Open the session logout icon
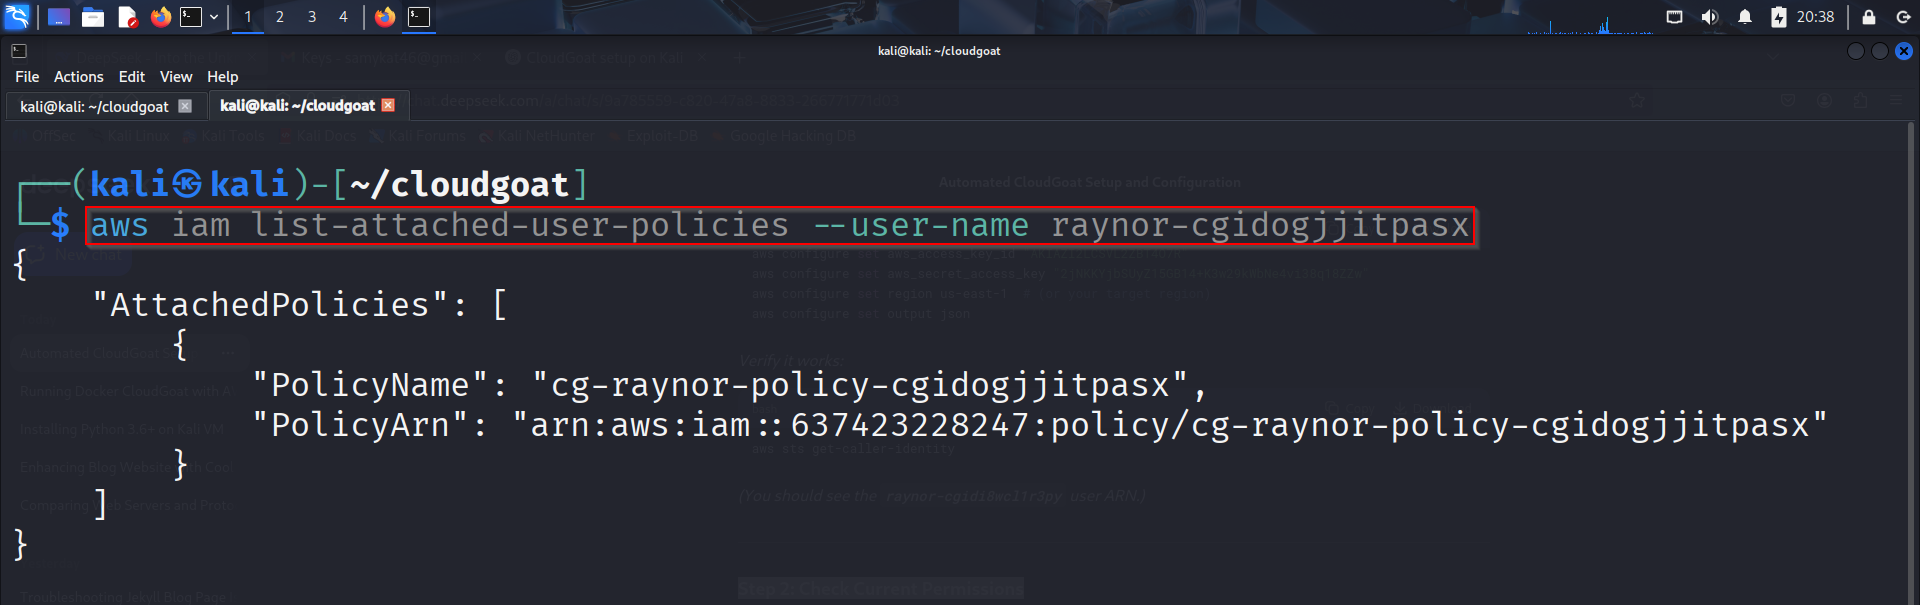The width and height of the screenshot is (1920, 605). point(1903,17)
